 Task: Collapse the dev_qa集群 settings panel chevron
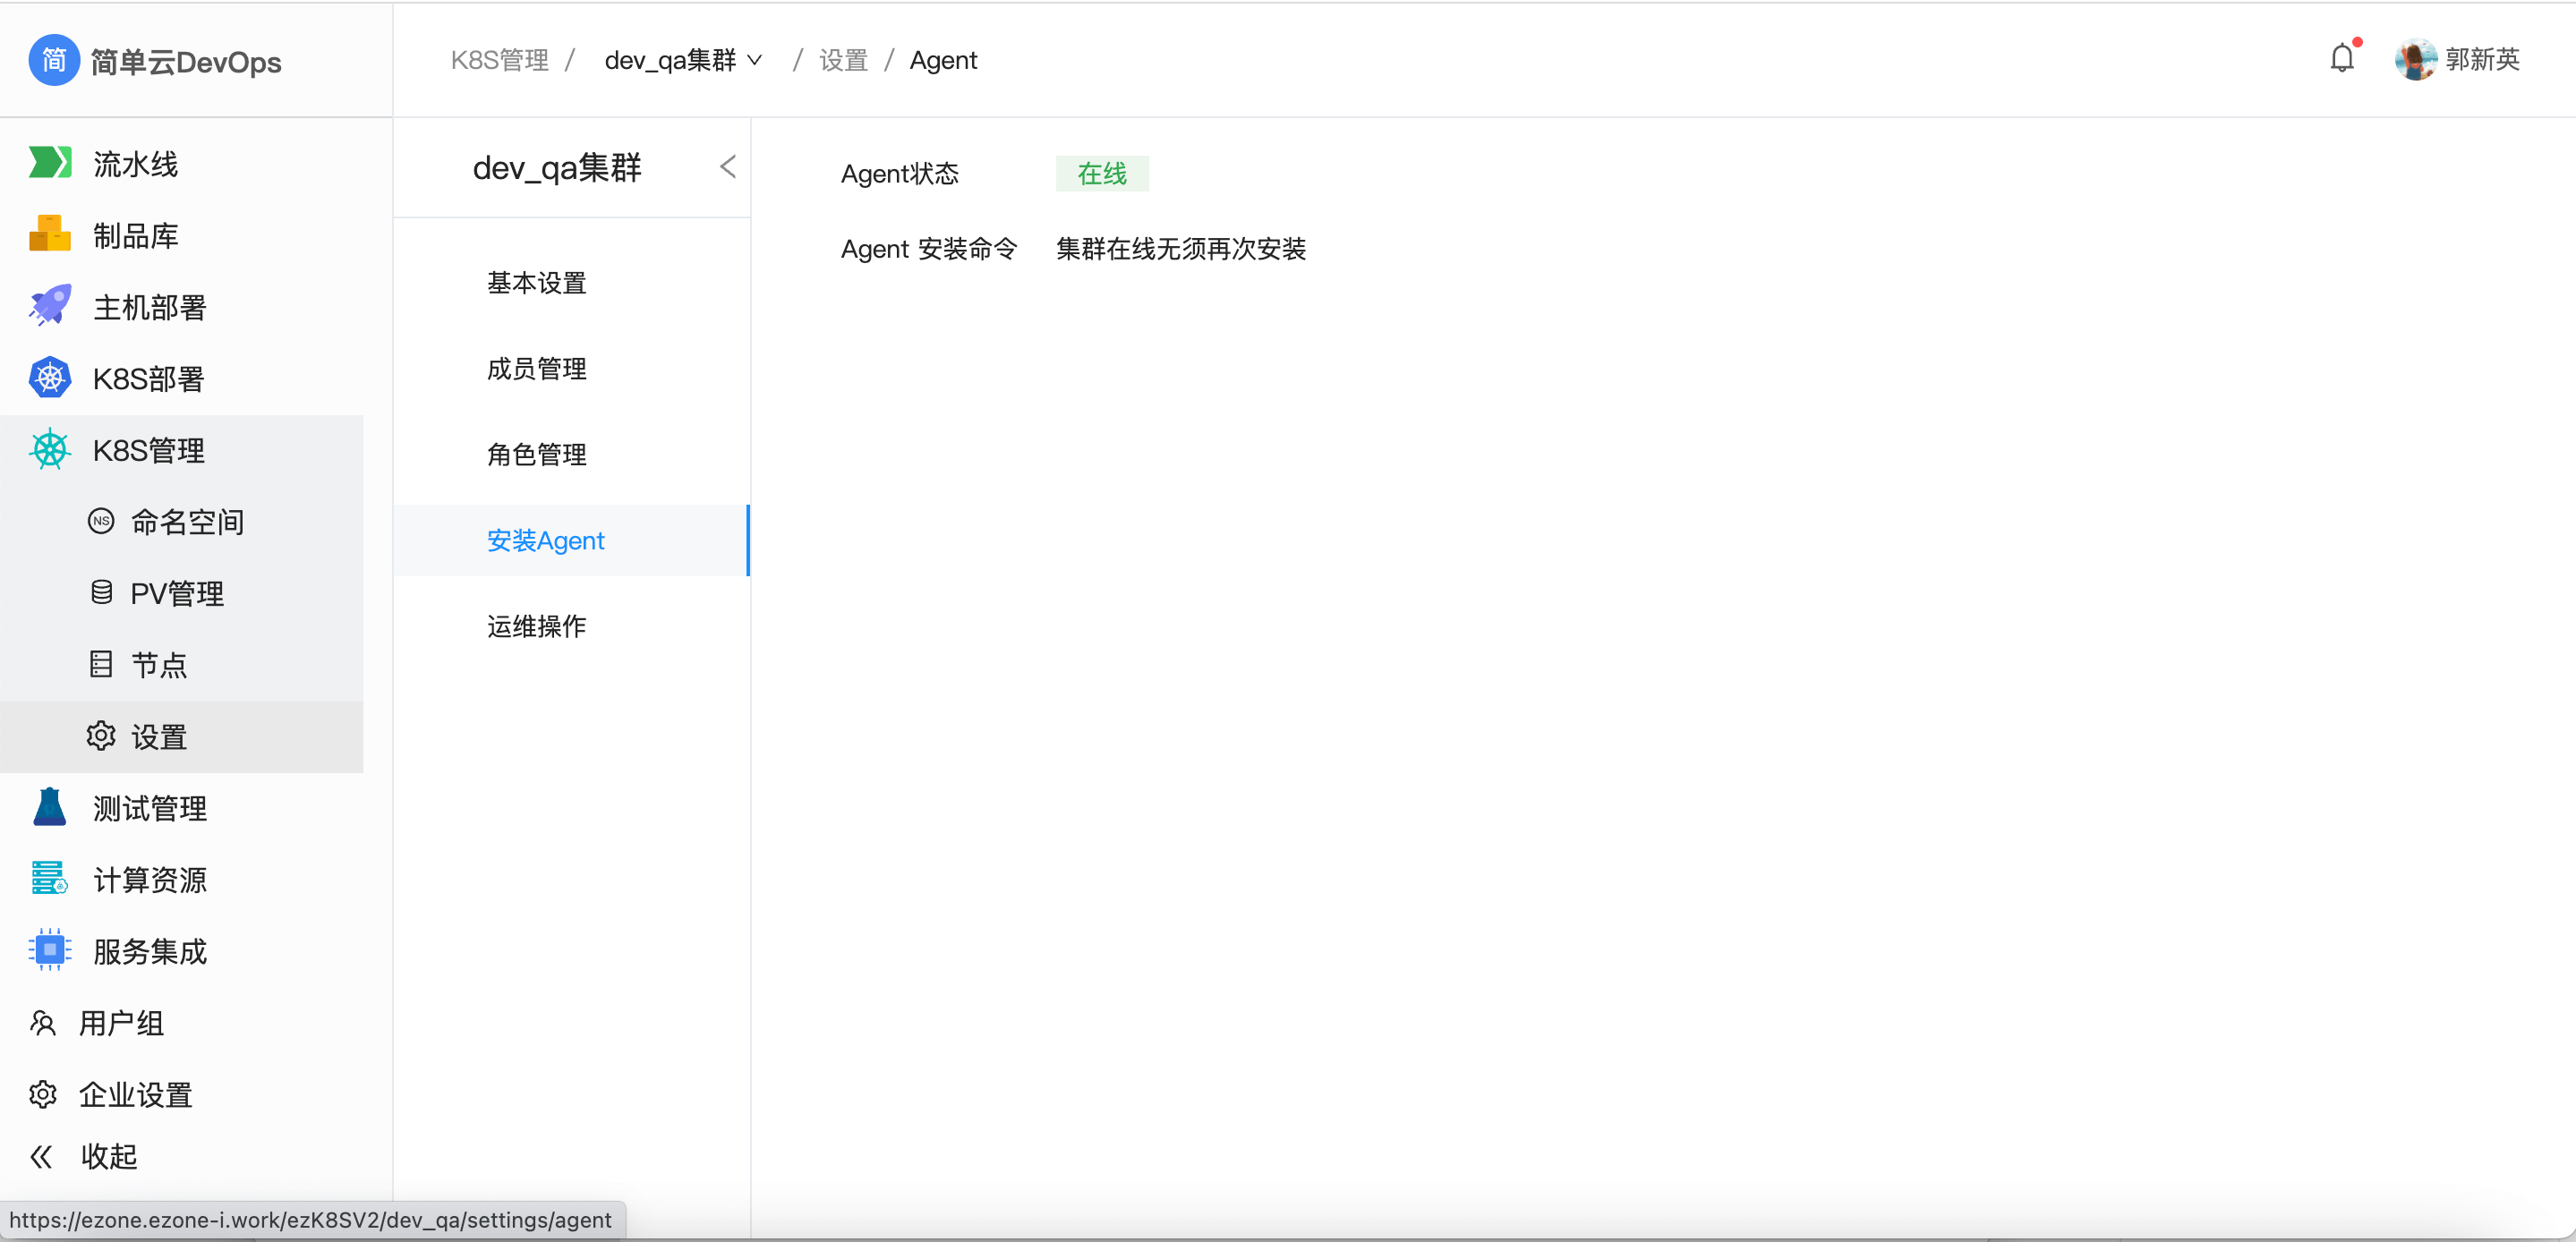click(x=728, y=167)
